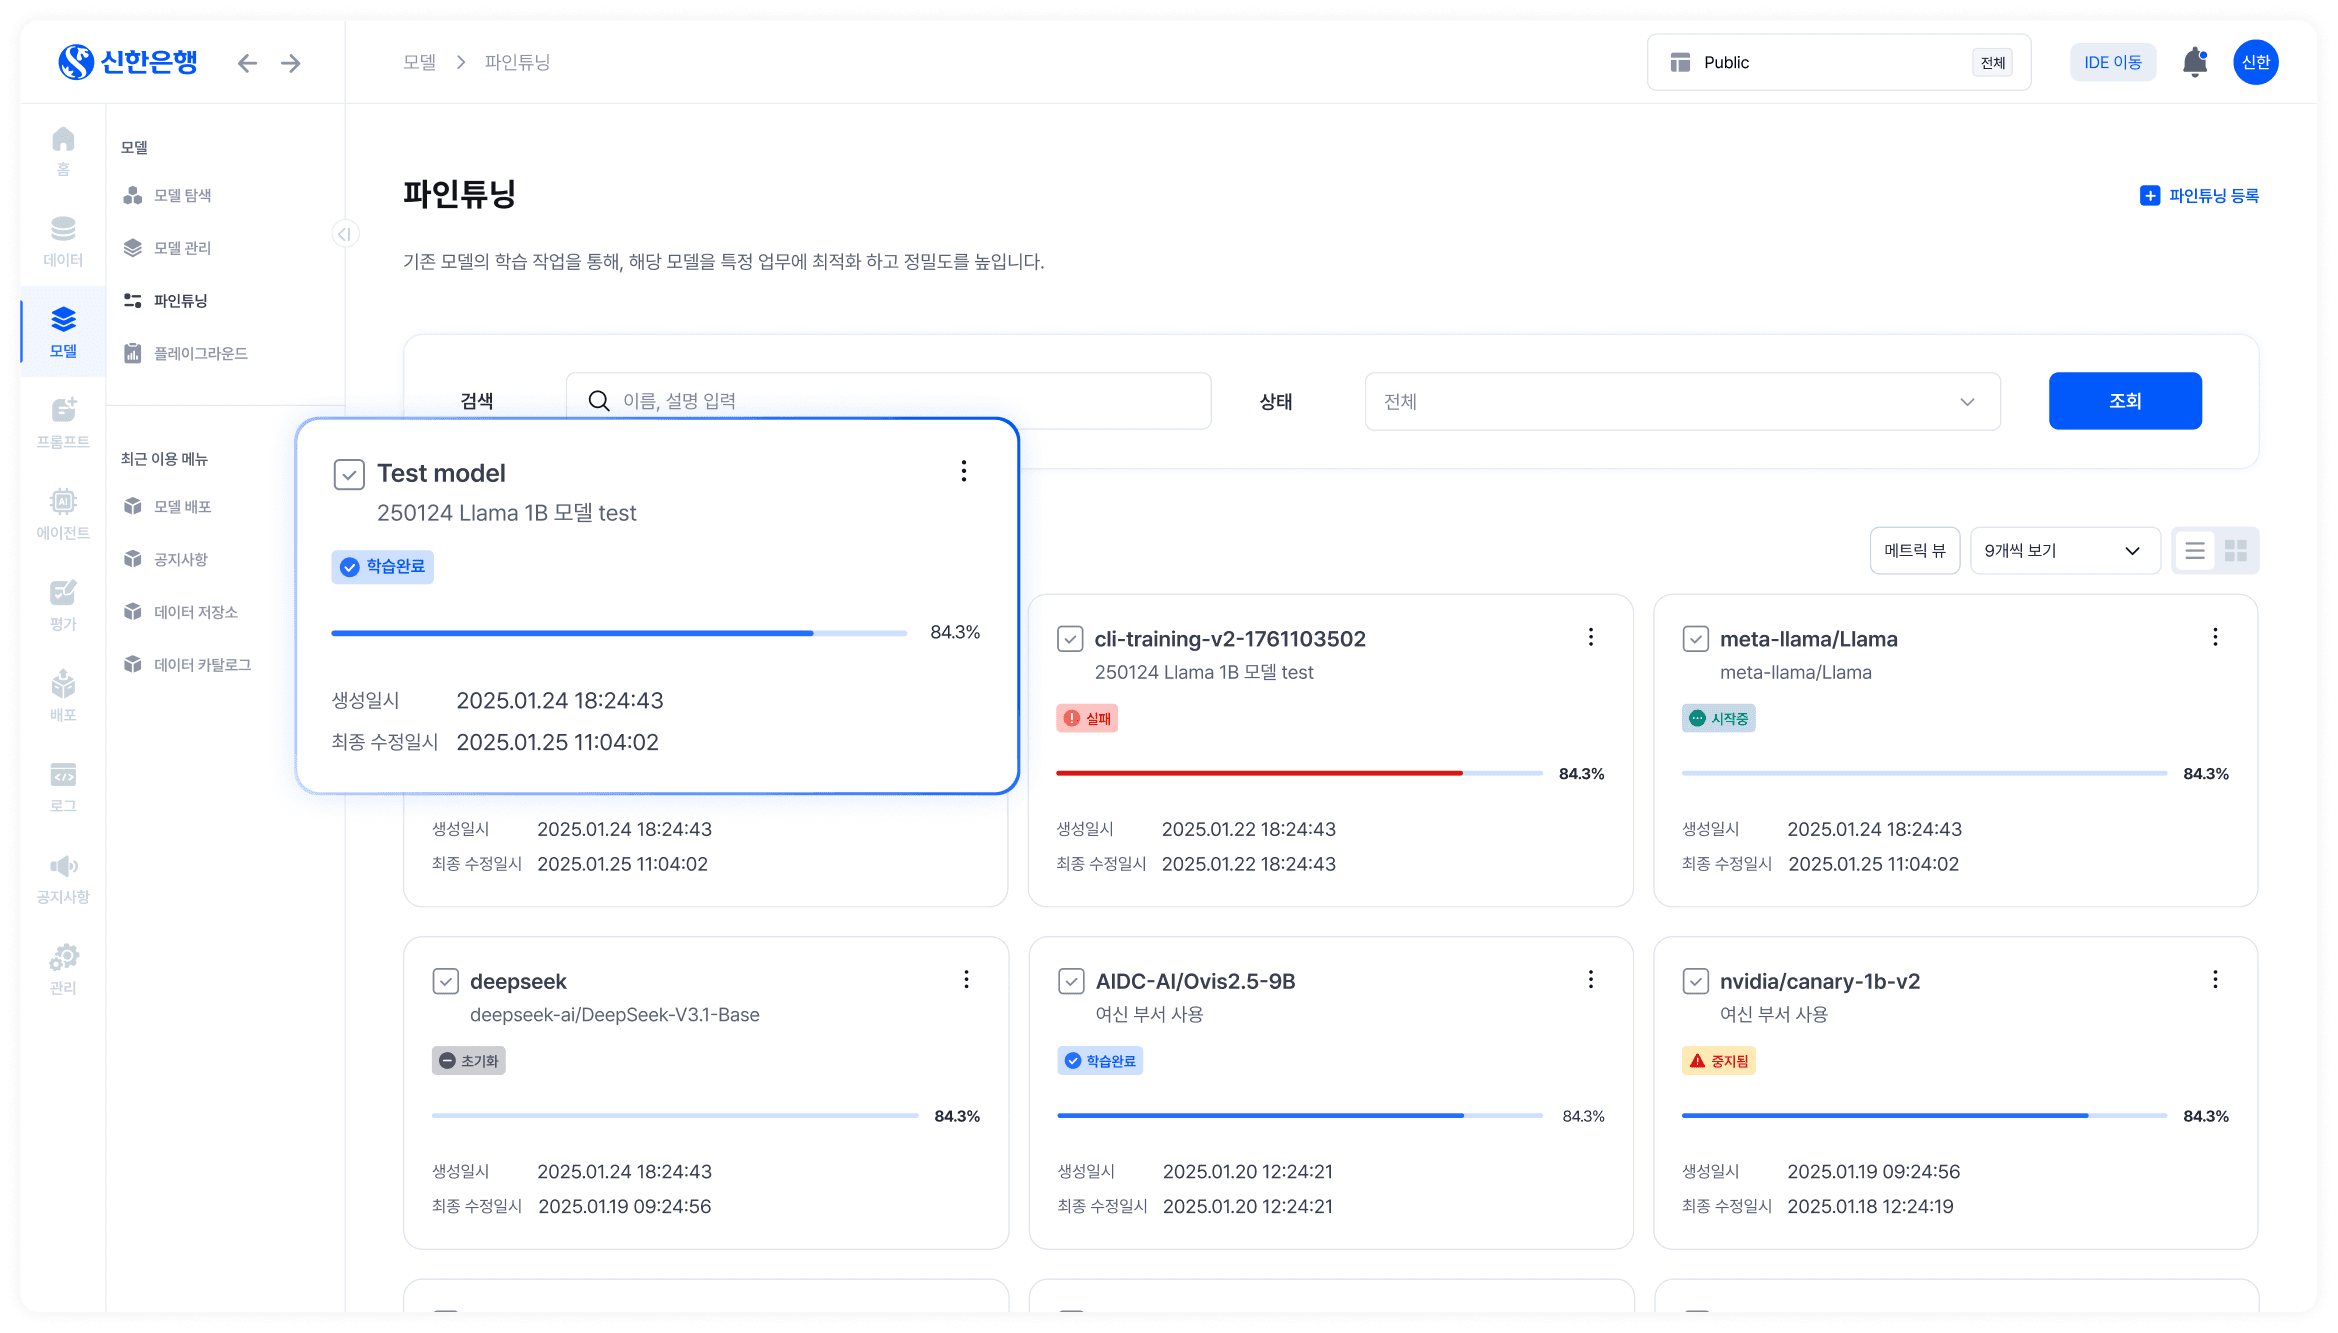
Task: Toggle checkbox on deepseek card
Action: pyautogui.click(x=445, y=981)
